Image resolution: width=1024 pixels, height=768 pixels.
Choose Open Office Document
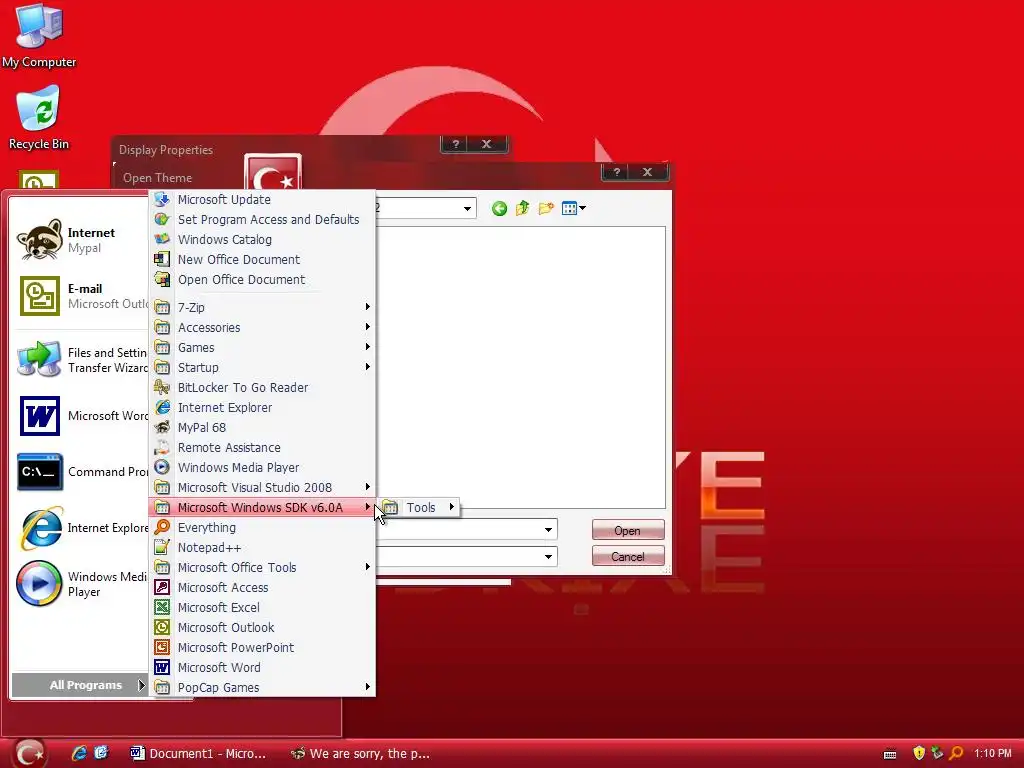(263, 280)
